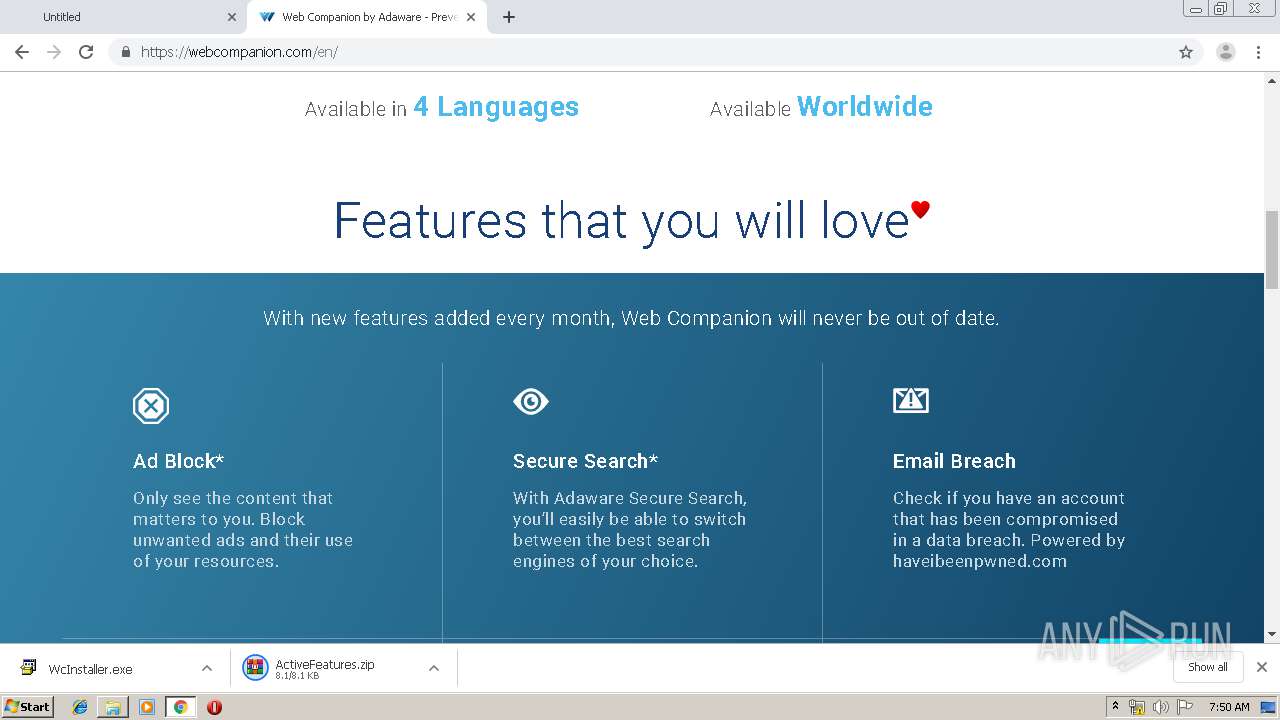Open downloaded WcInstaller.exe
Image resolution: width=1280 pixels, height=720 pixels.
click(x=90, y=669)
